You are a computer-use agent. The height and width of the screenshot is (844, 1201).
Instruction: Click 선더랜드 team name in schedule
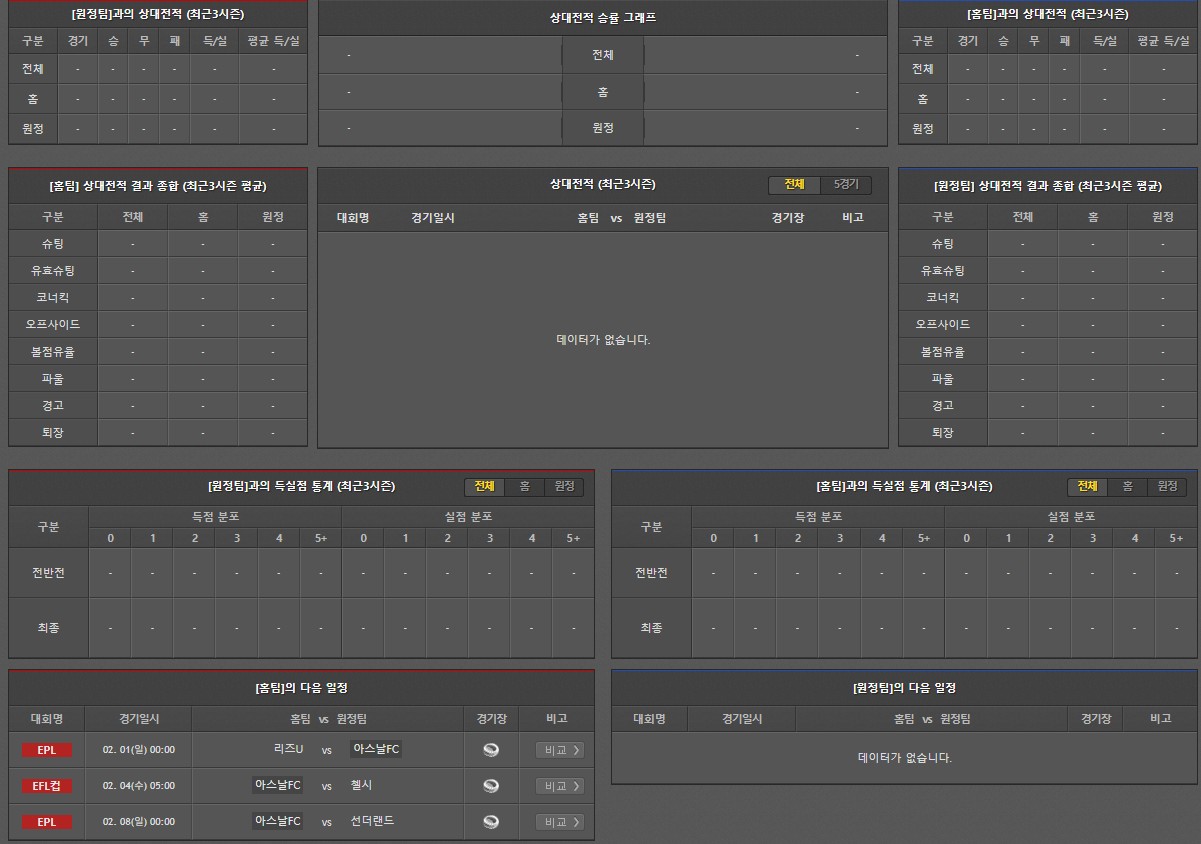372,821
